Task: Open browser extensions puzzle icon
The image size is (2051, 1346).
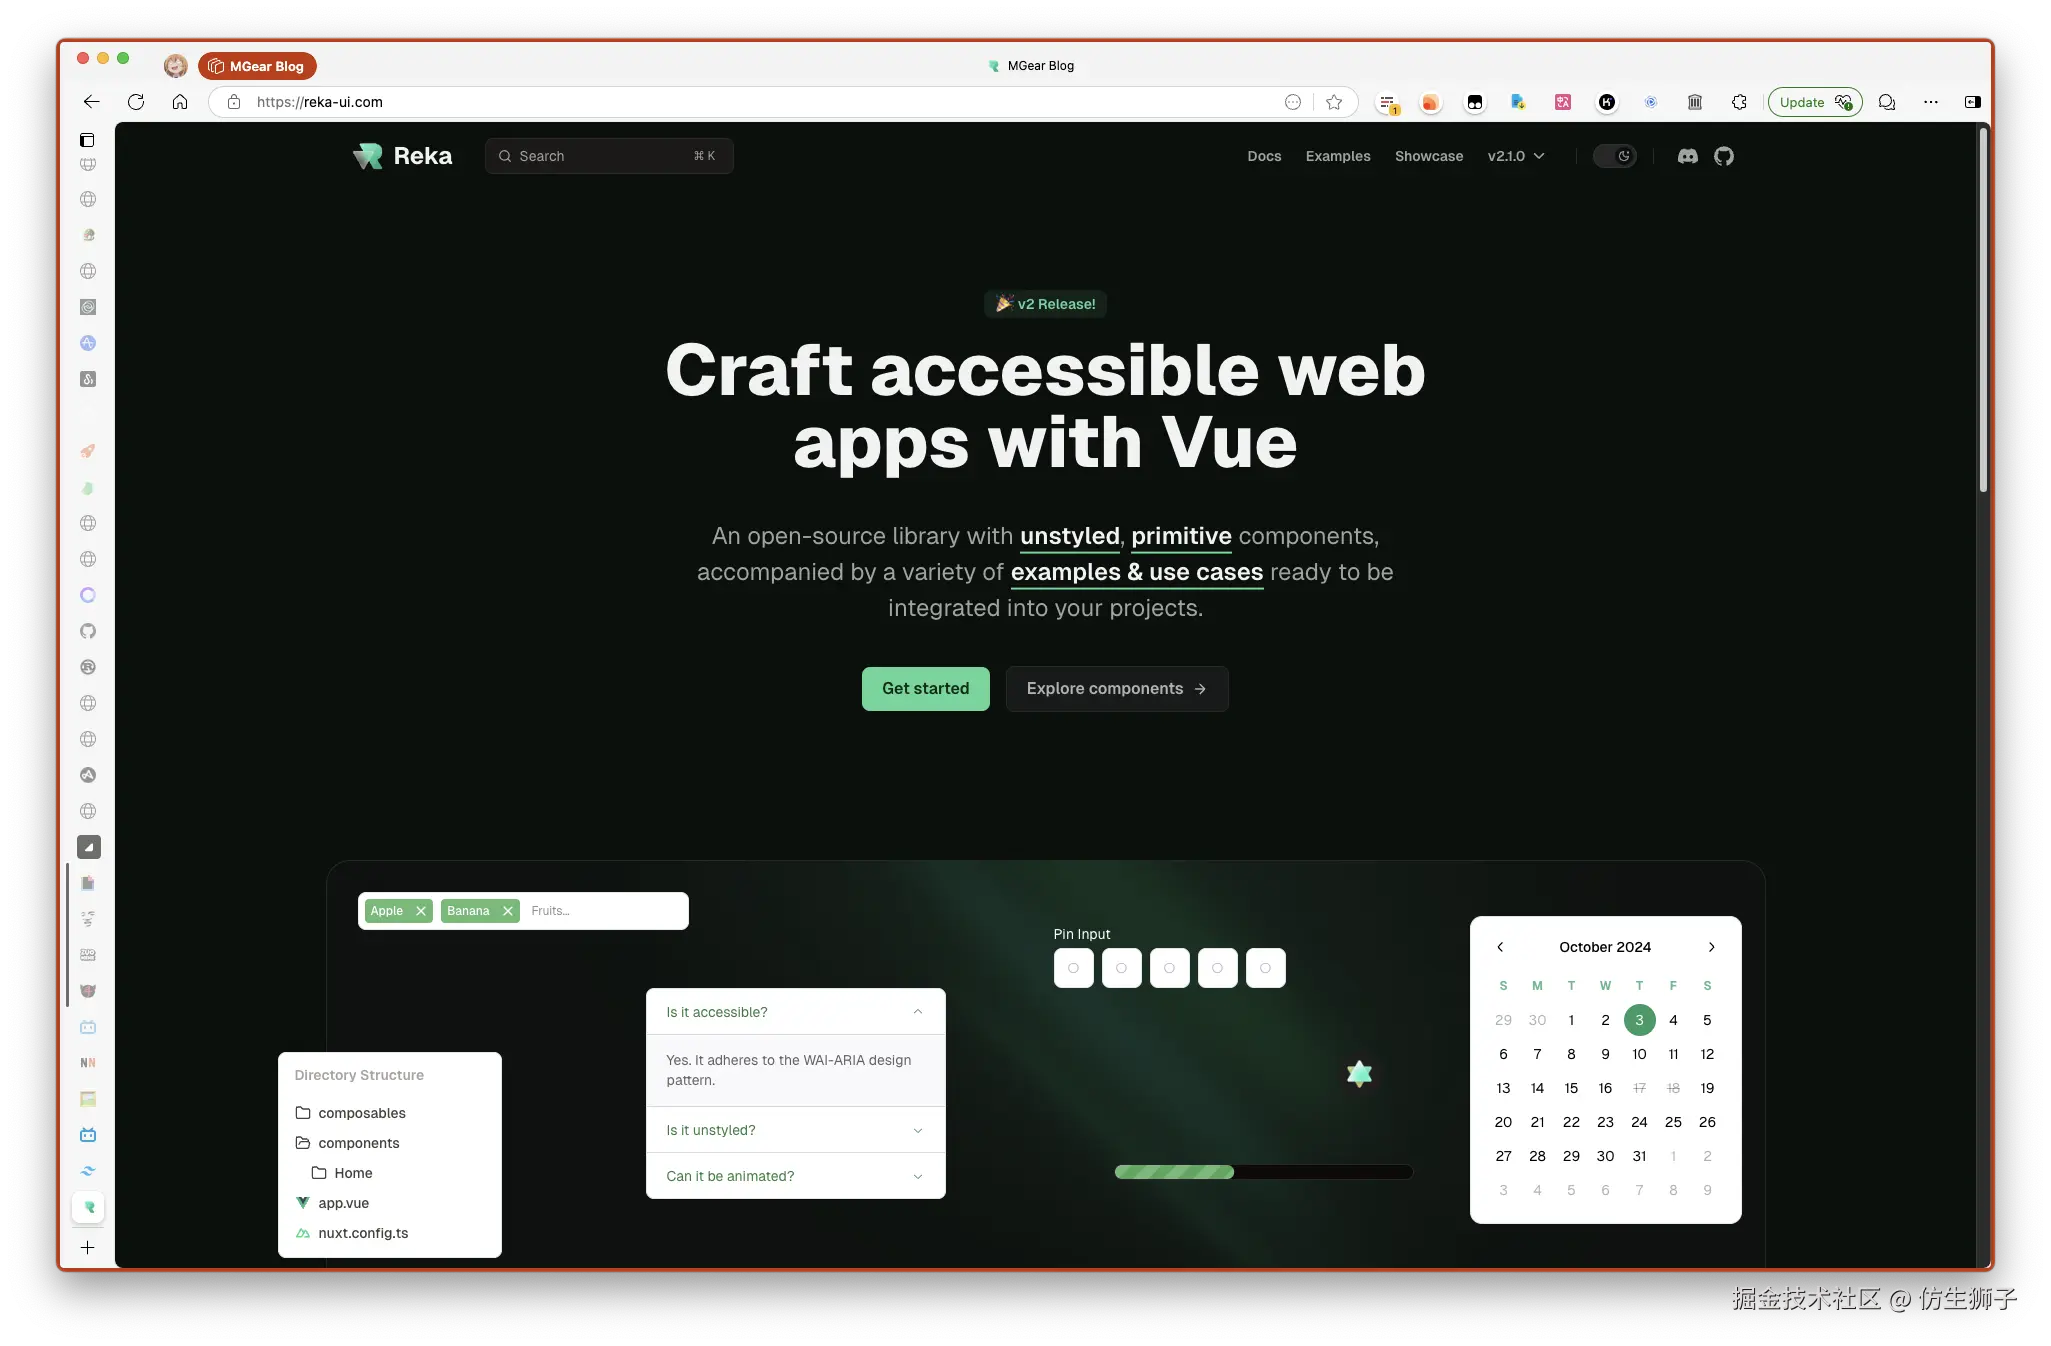Action: [x=1739, y=102]
